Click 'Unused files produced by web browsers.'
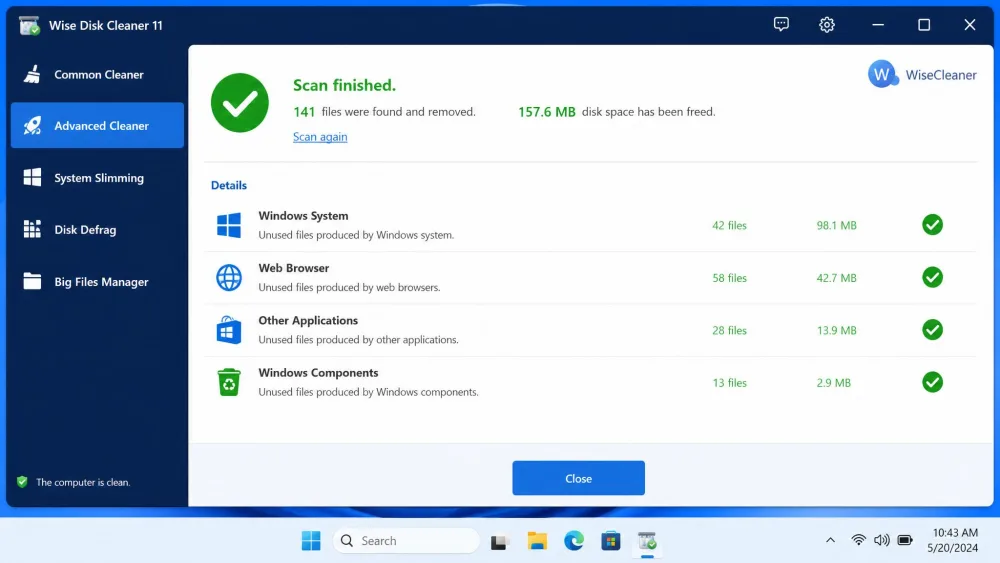 click(x=349, y=287)
